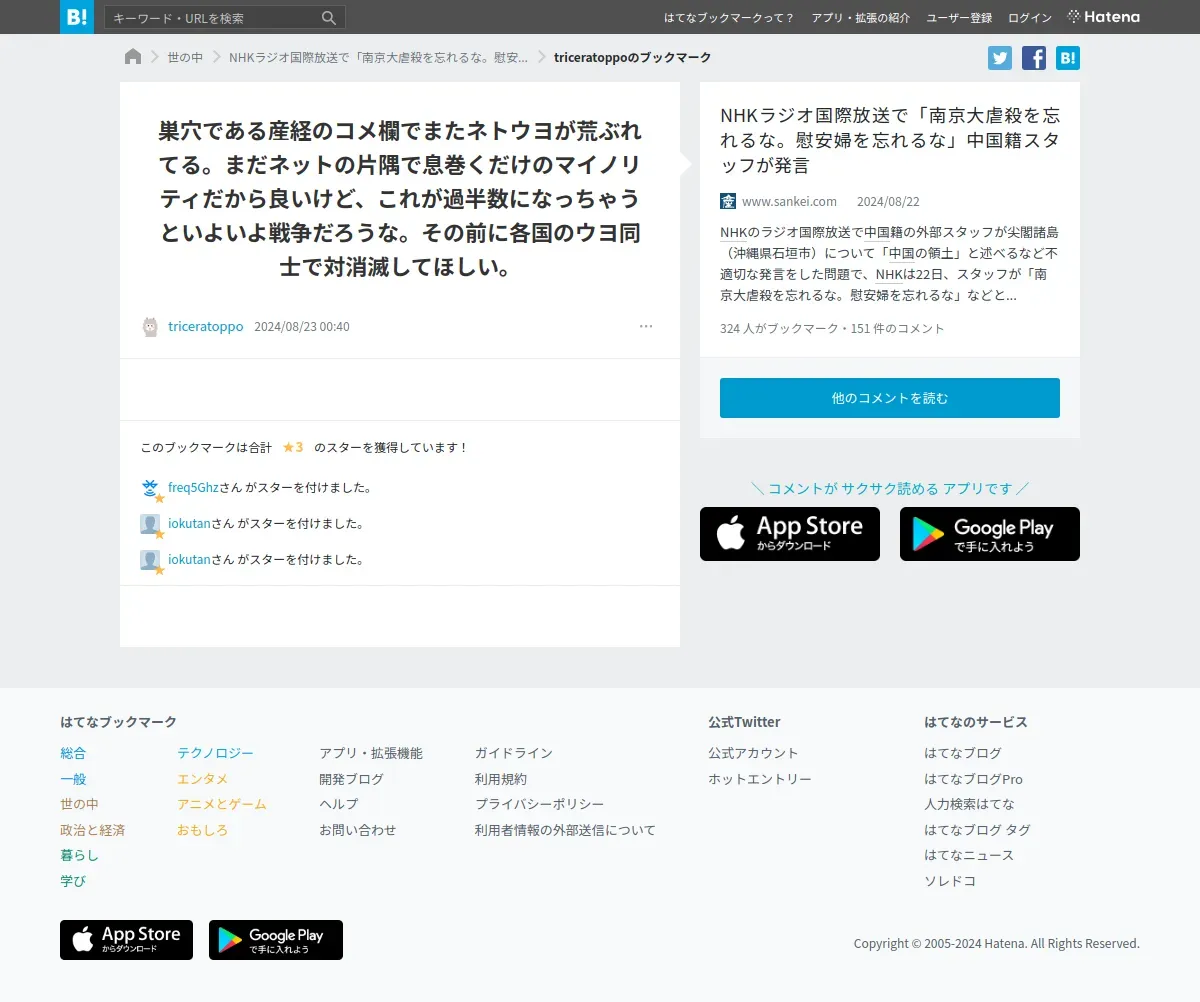Open footer category 暮らし
The image size is (1200, 1002).
(79, 856)
